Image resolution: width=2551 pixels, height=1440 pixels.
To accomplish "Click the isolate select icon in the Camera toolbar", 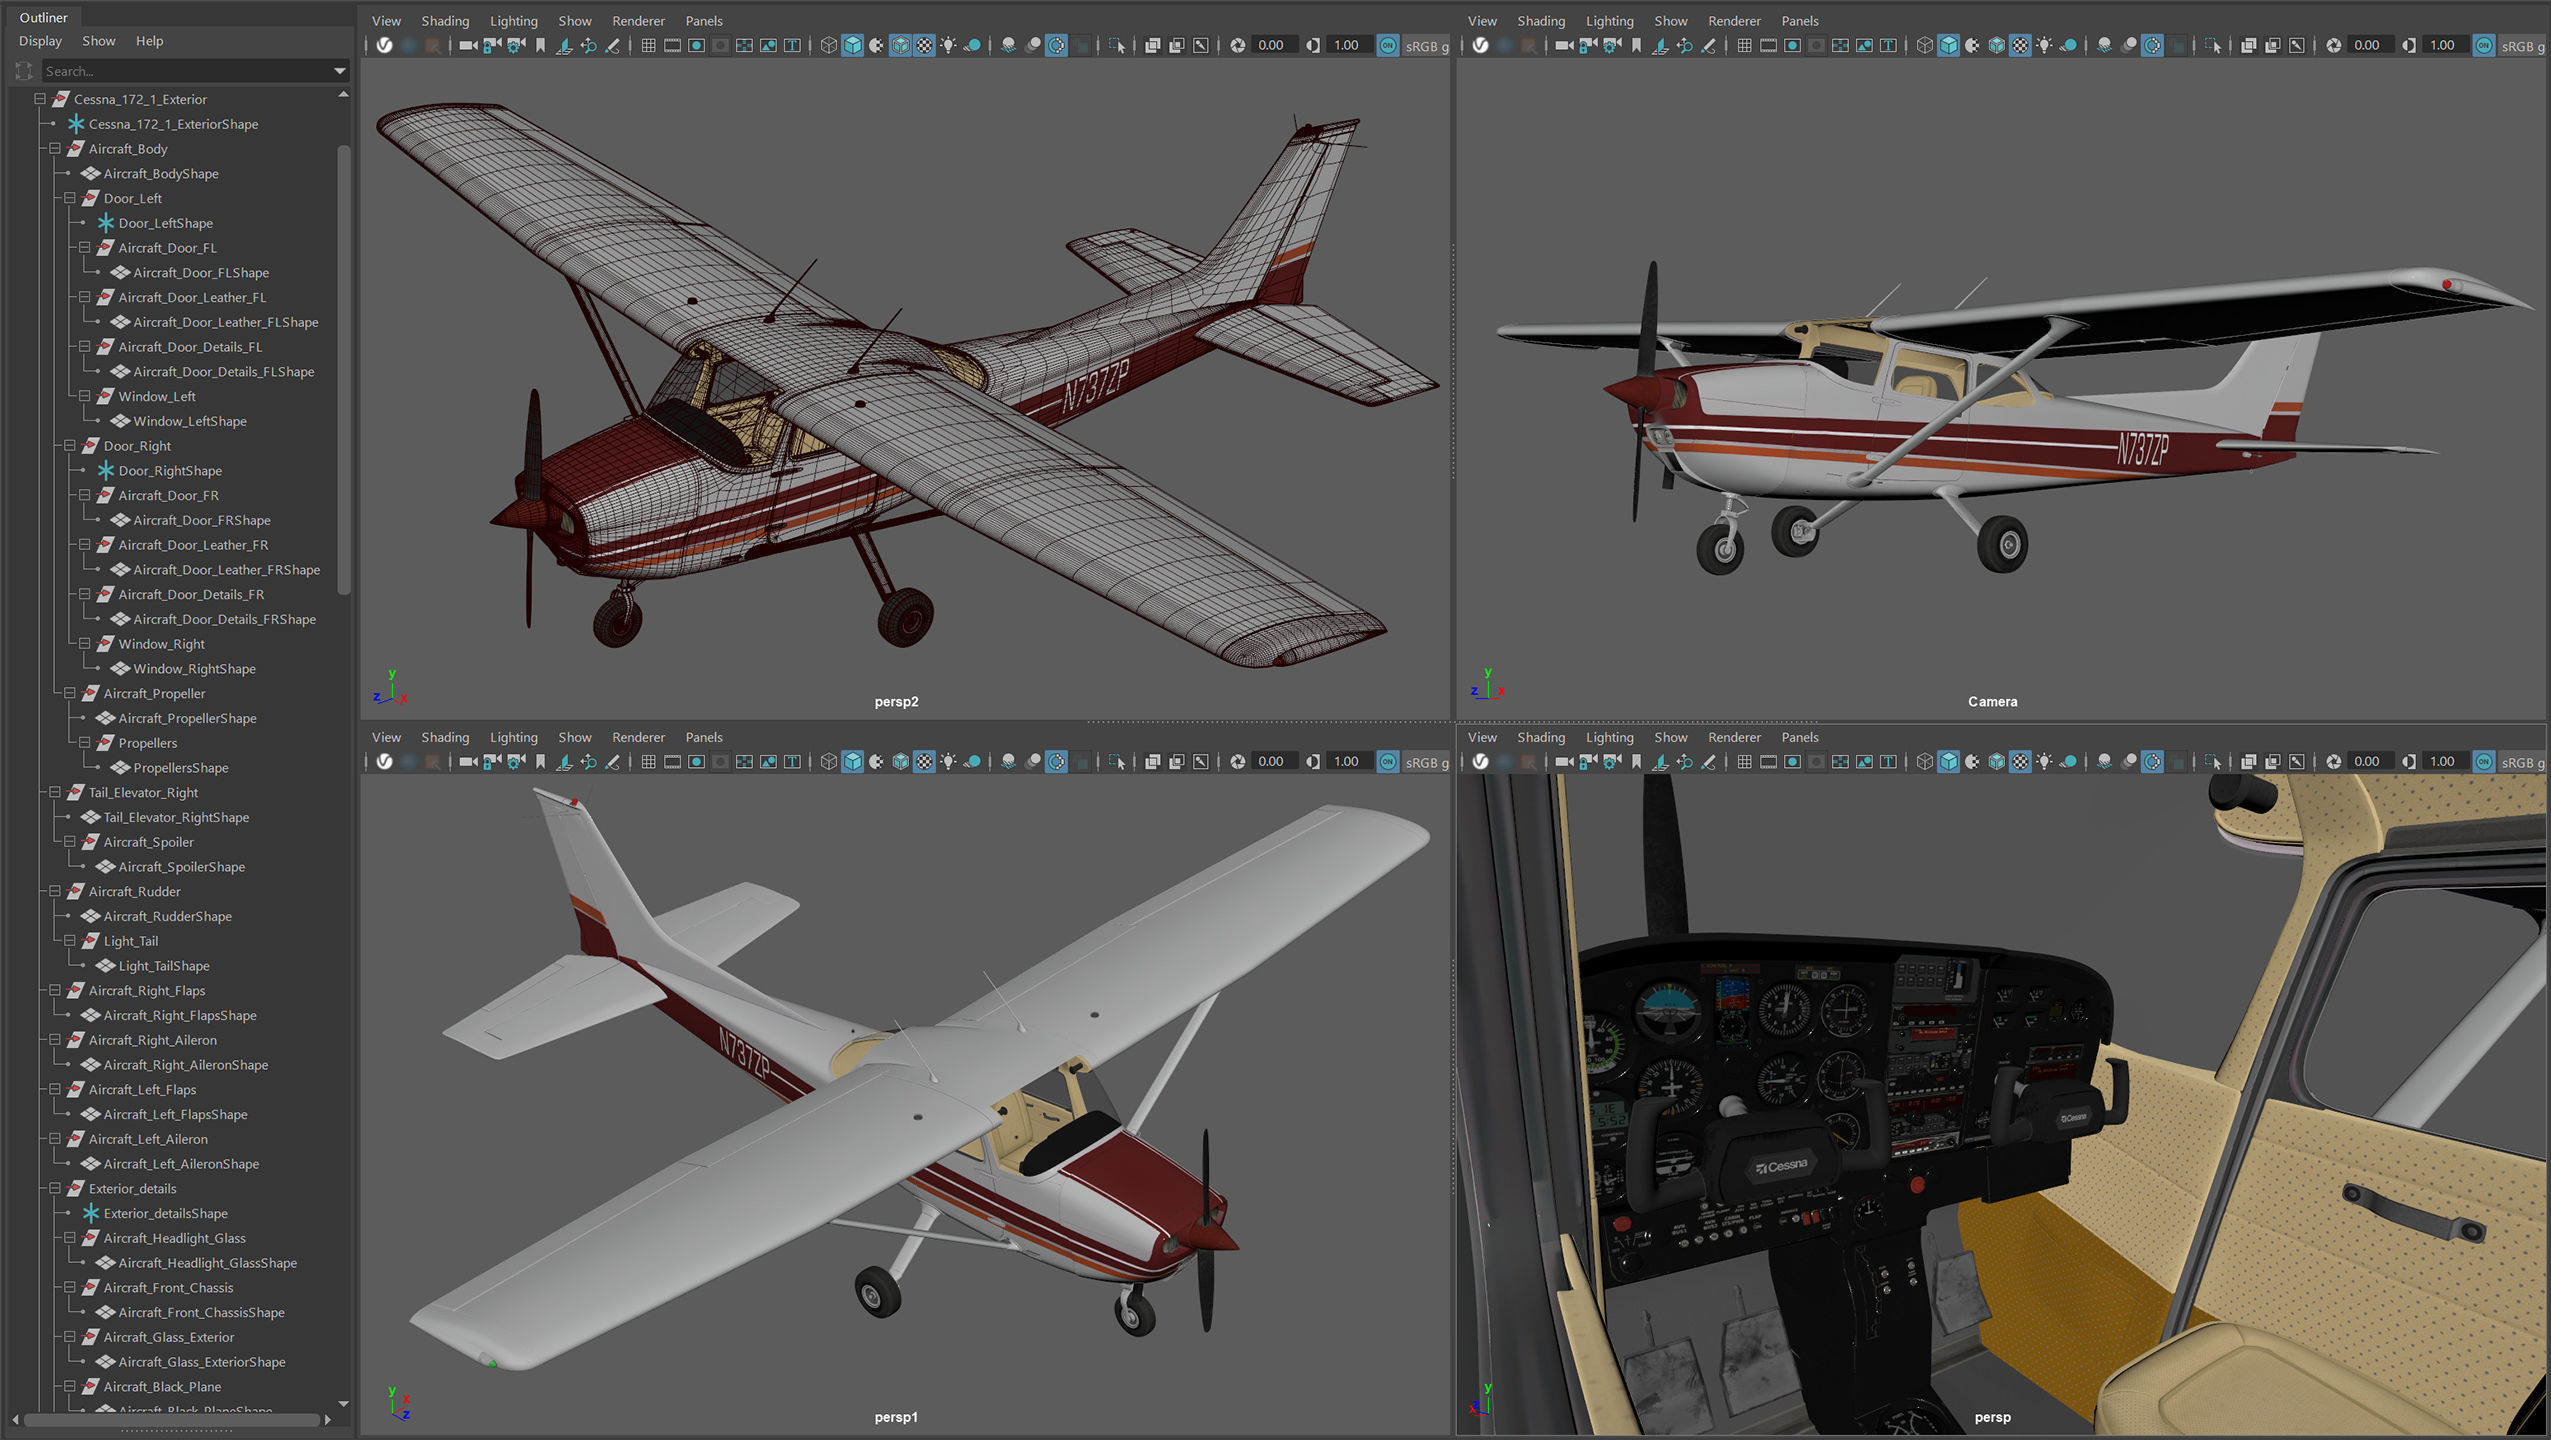I will 2212,45.
